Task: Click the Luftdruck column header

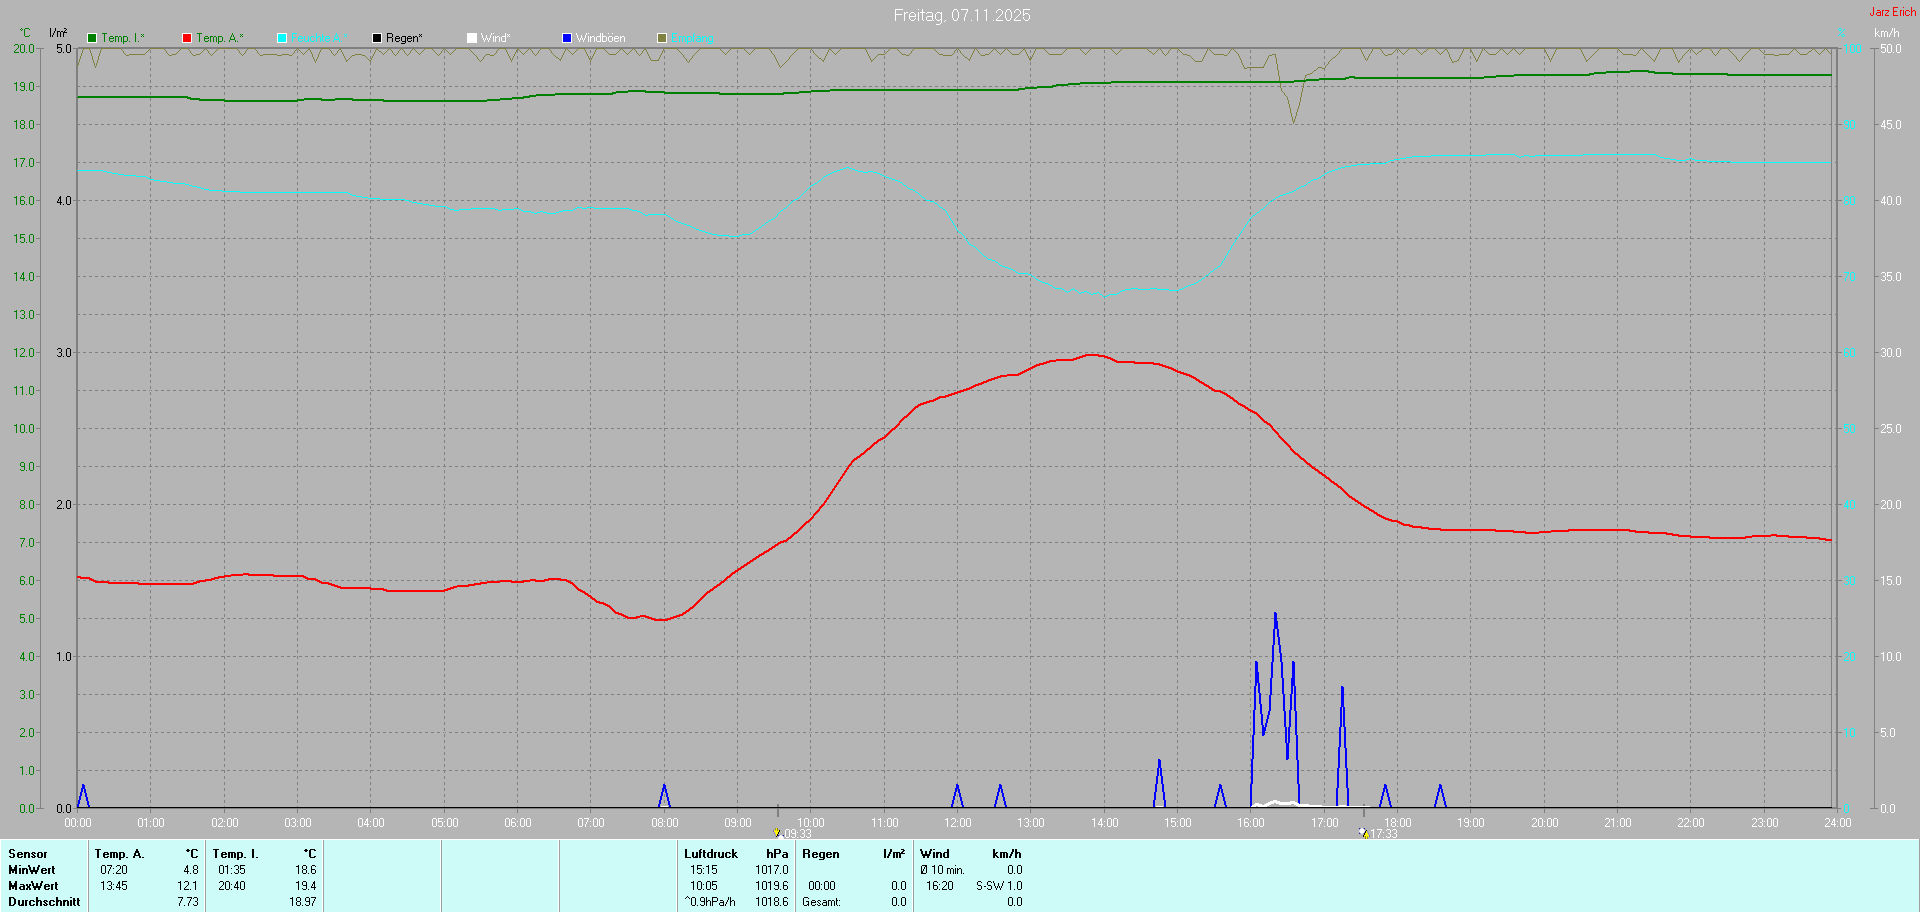Action: pos(711,854)
